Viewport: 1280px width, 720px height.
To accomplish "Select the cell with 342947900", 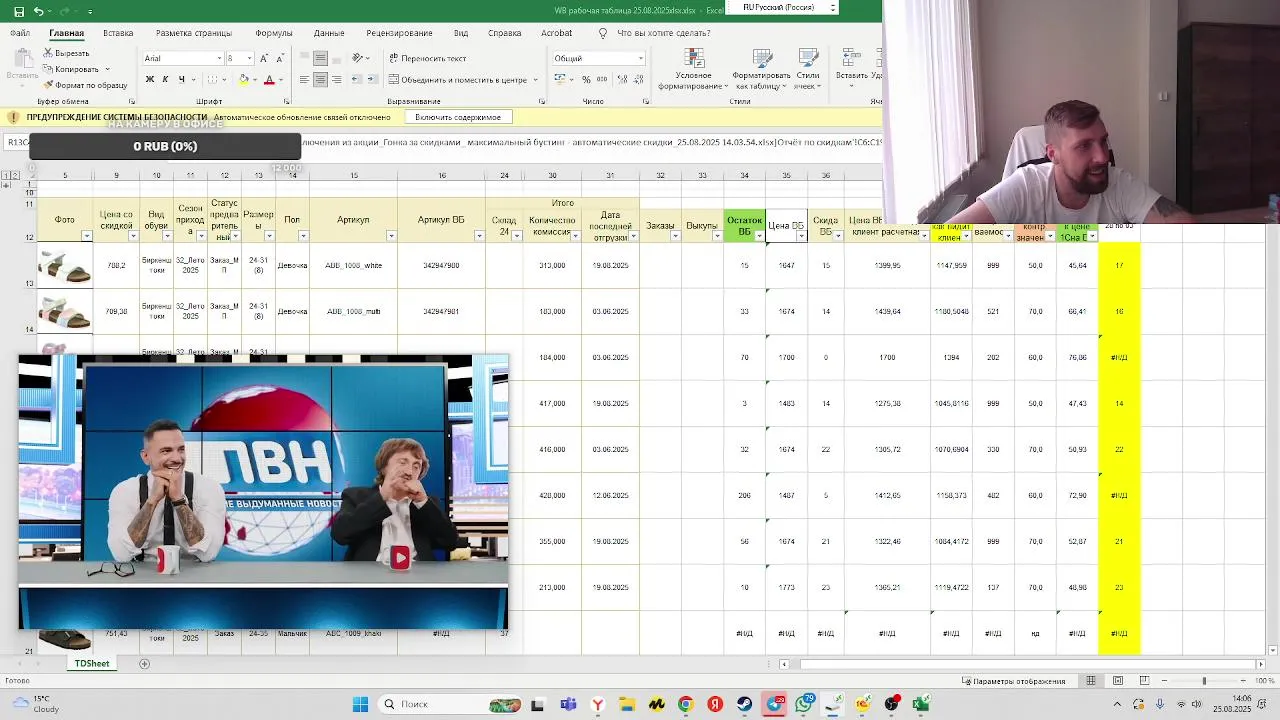I will (441, 265).
